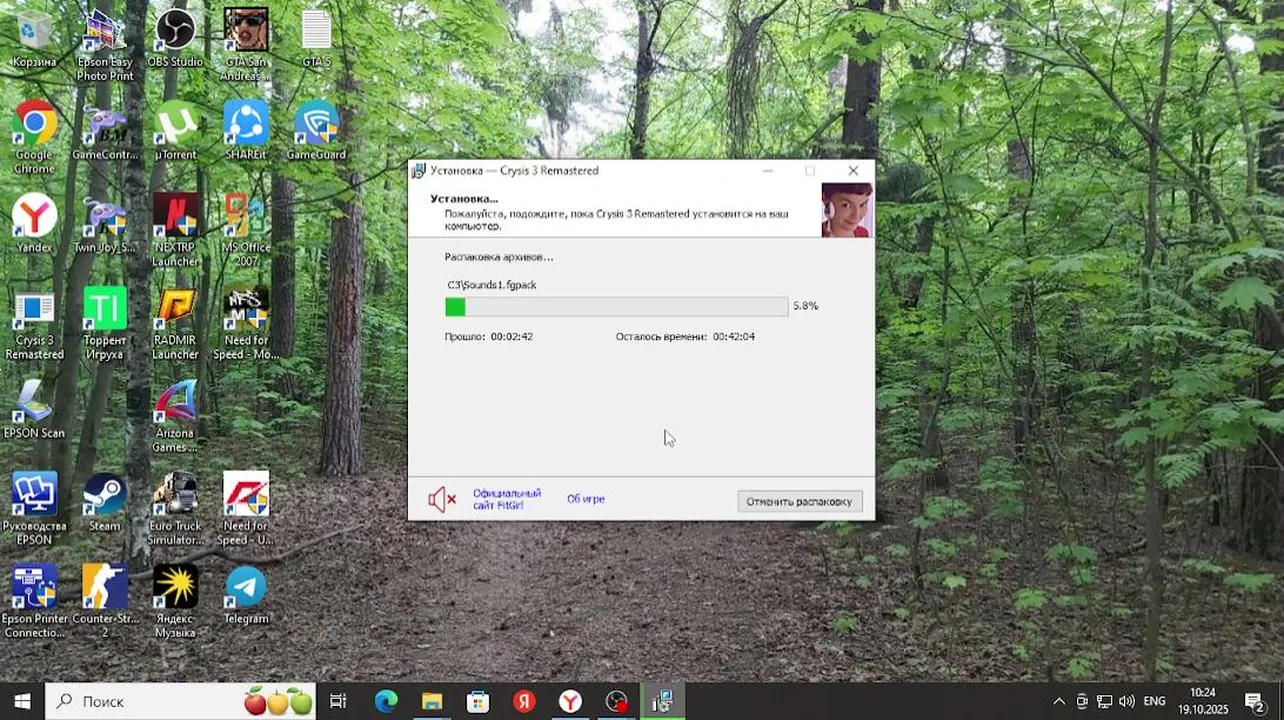Select Crysis 3 Remastered desktop icon

34,324
